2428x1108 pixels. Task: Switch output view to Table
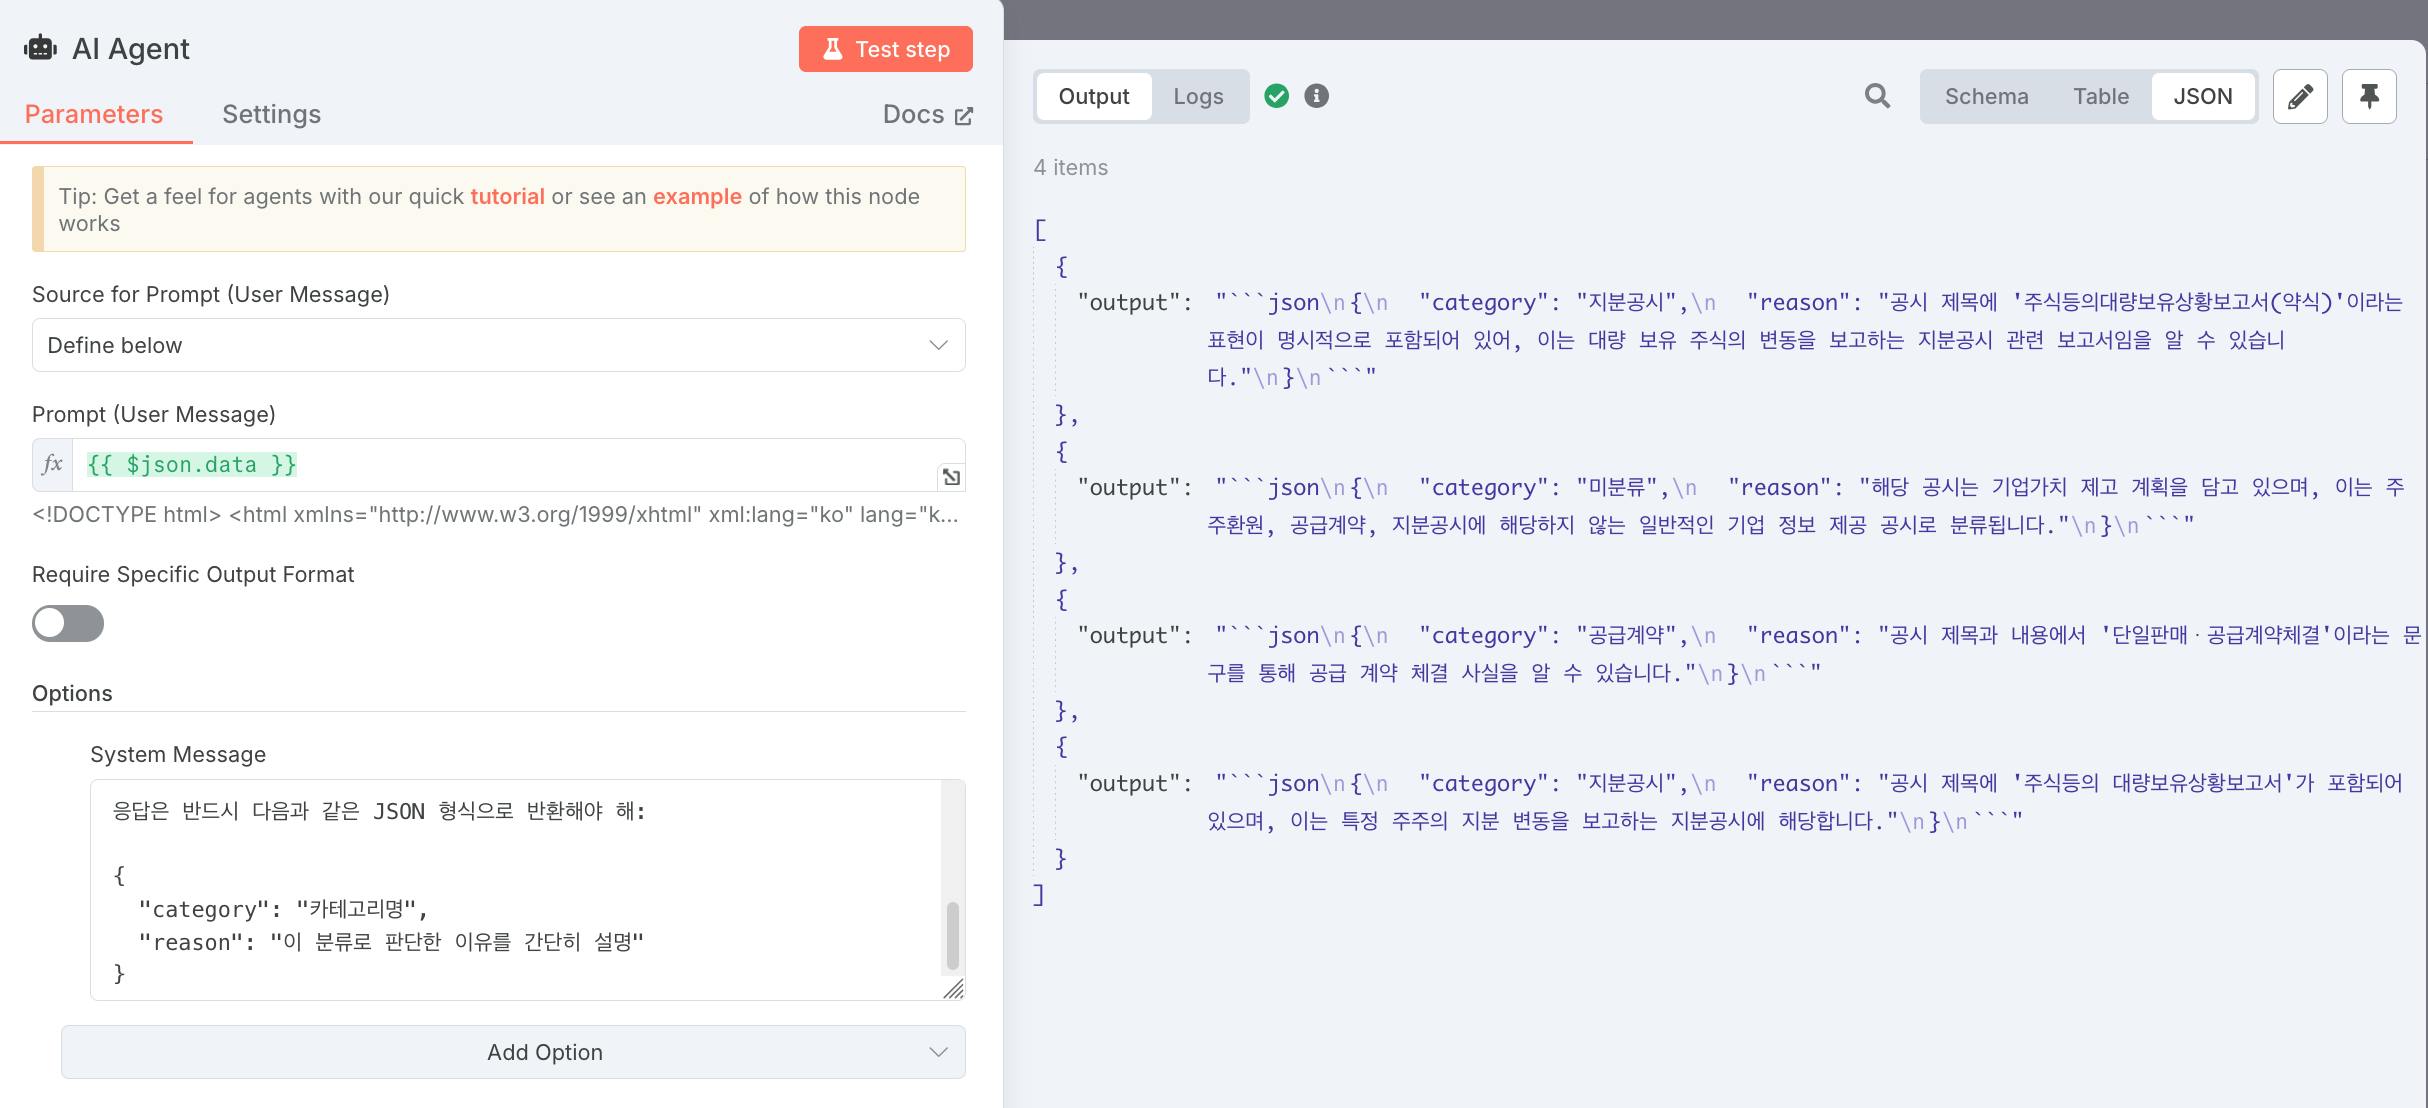[x=2100, y=96]
